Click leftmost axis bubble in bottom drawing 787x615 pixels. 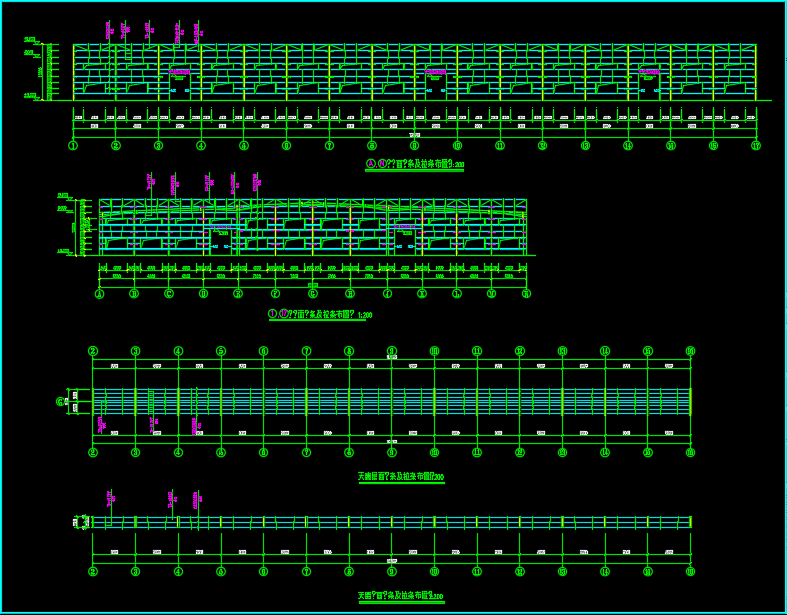93,571
